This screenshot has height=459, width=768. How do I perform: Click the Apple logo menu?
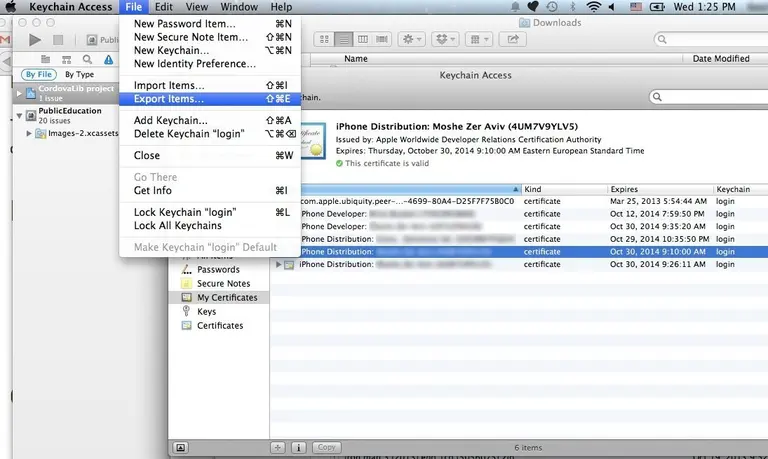pos(10,7)
